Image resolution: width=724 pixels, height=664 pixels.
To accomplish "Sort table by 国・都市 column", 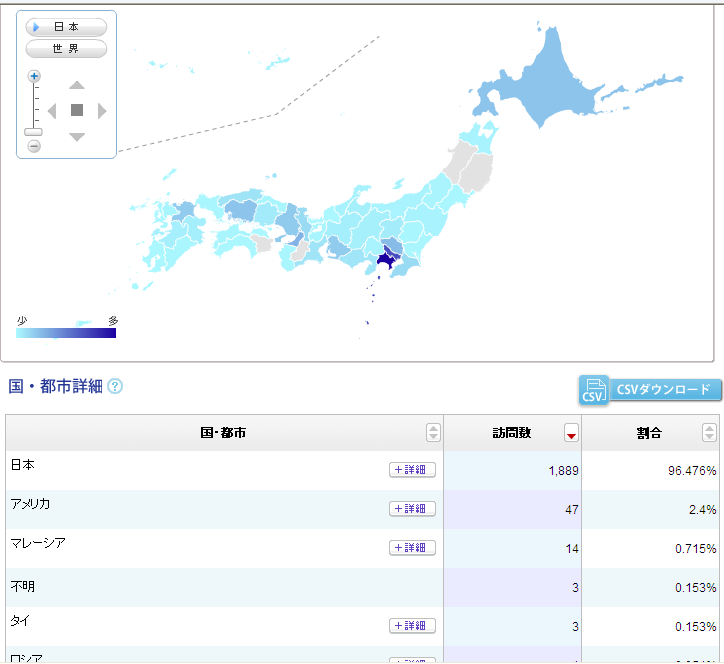I will click(x=433, y=433).
